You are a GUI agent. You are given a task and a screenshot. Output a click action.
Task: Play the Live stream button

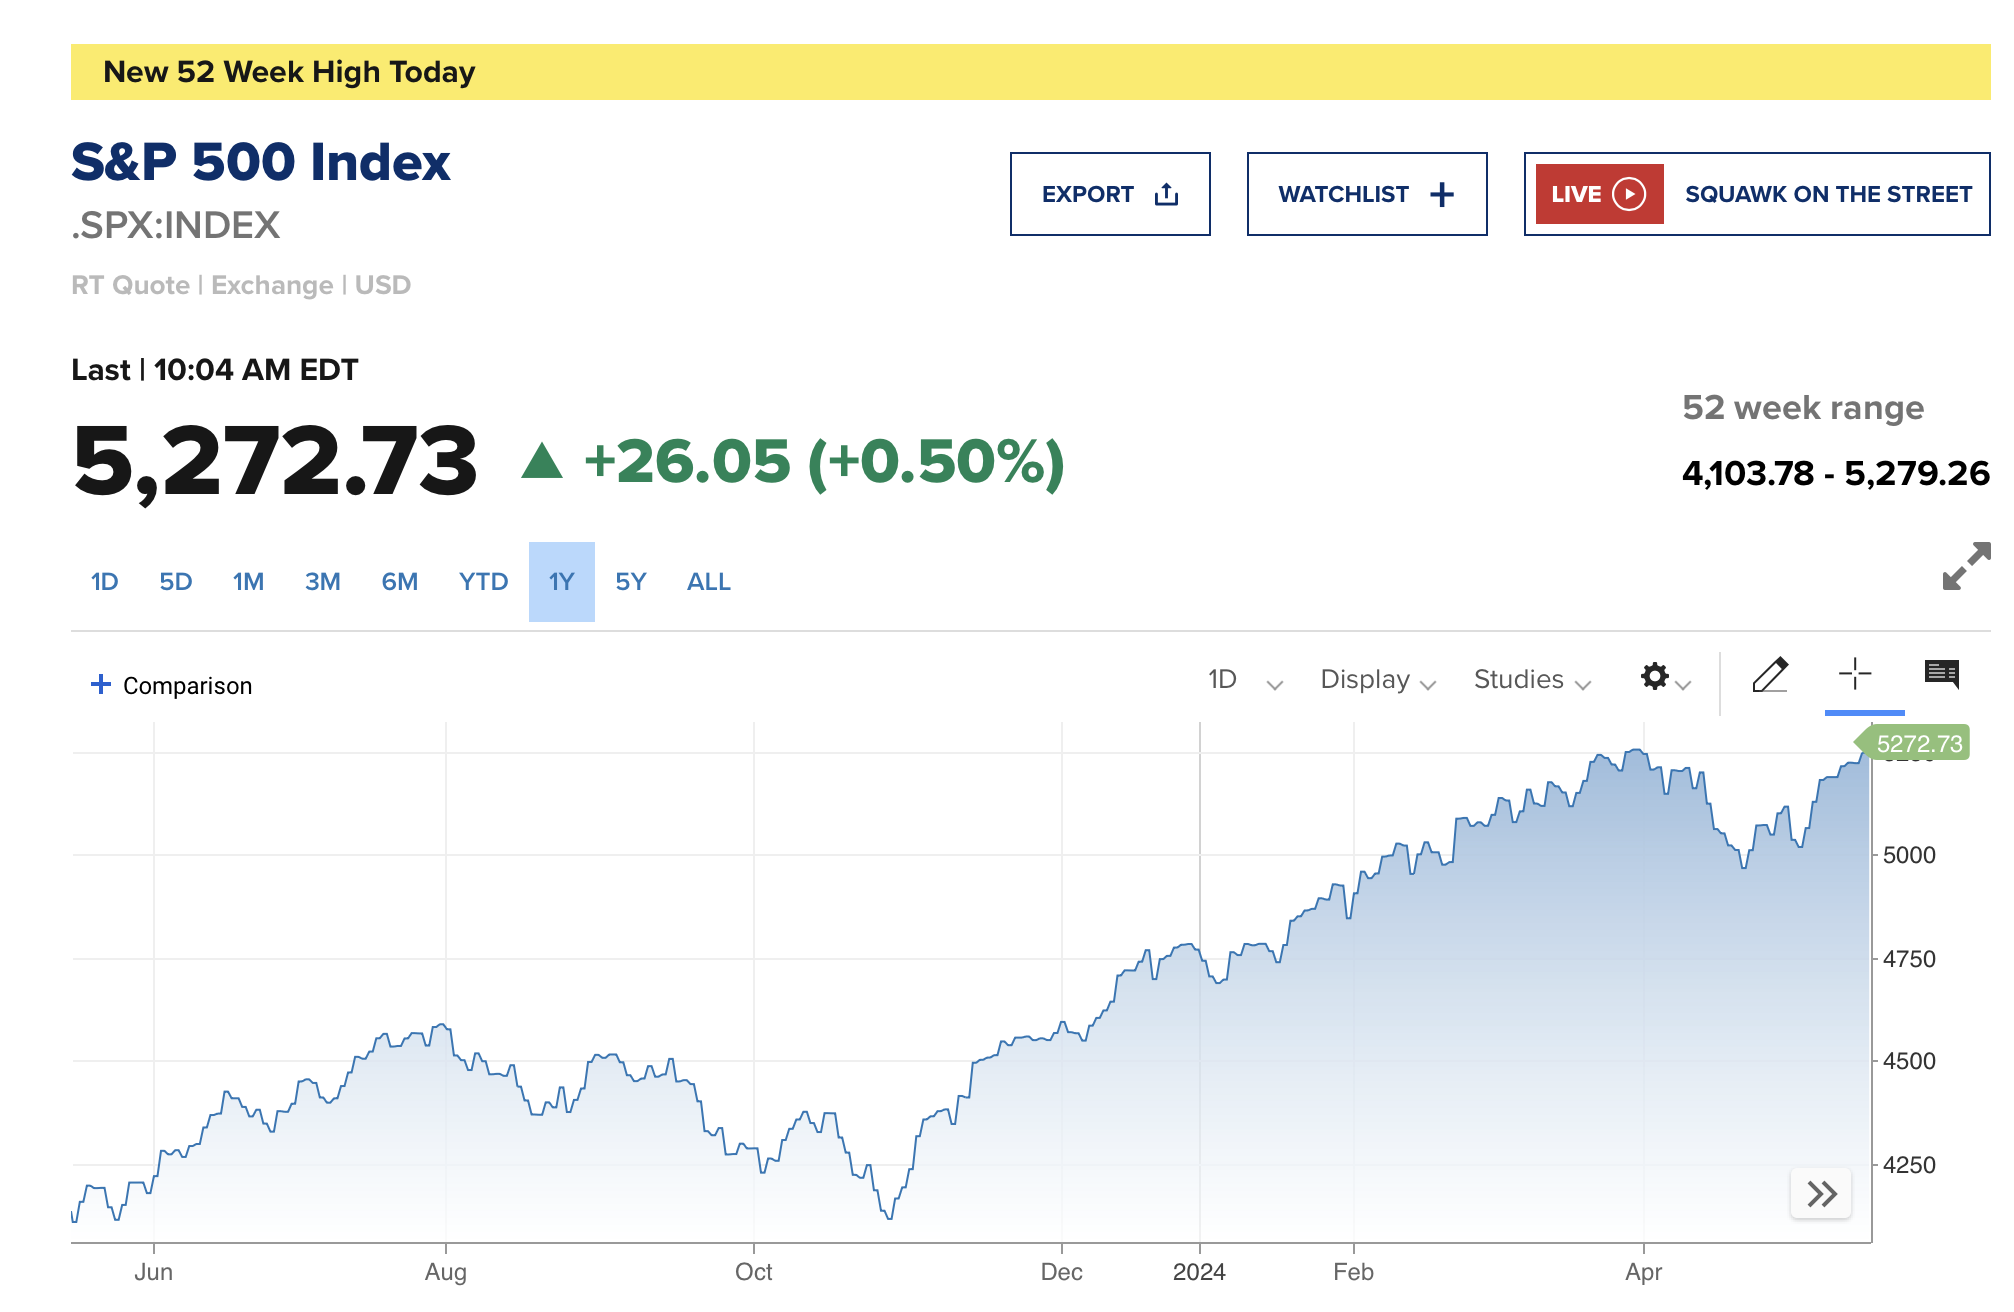(1599, 194)
